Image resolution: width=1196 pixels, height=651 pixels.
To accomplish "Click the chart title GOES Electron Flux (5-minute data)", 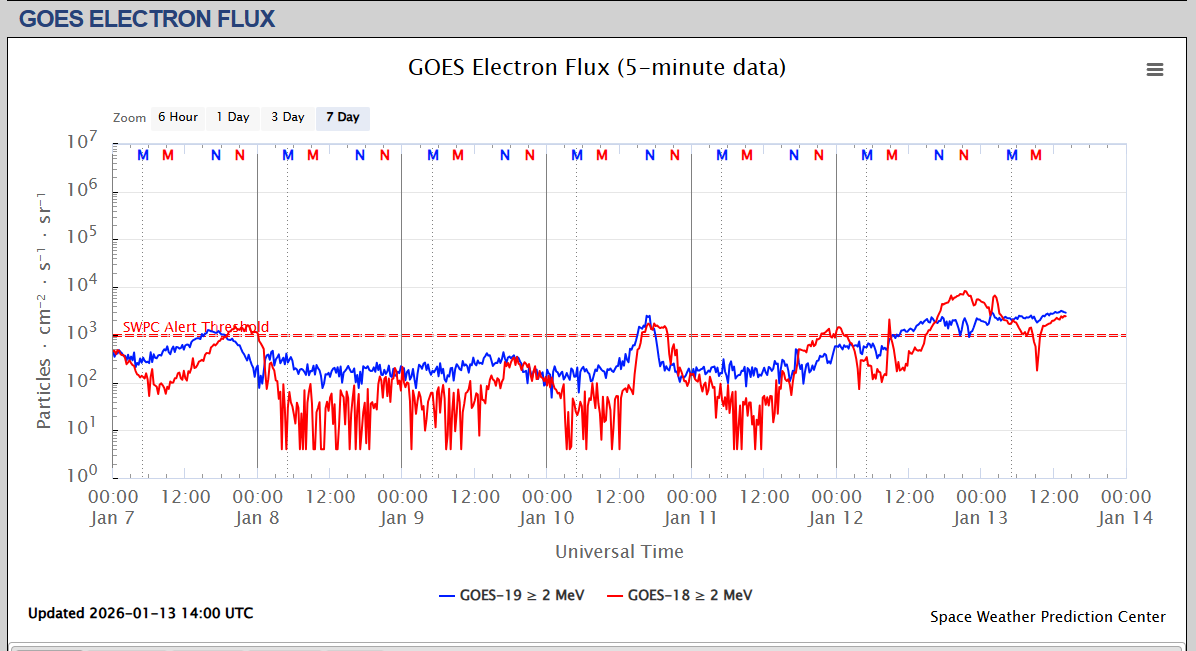I will click(x=596, y=67).
